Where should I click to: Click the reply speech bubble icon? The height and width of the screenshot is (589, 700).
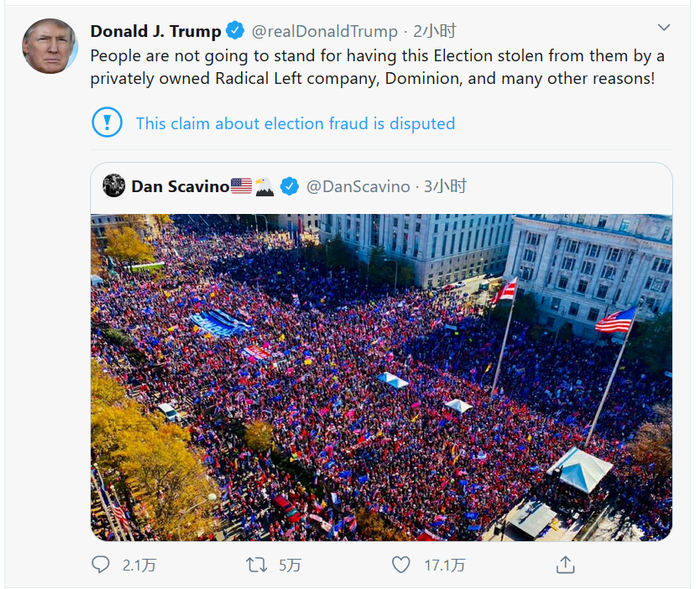(100, 565)
